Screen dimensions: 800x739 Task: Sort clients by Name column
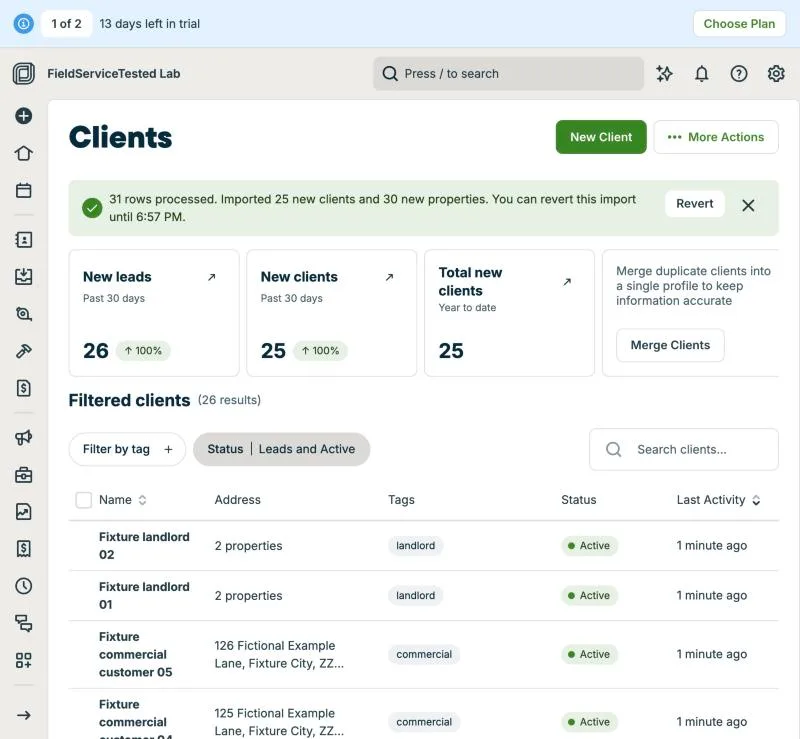(122, 500)
